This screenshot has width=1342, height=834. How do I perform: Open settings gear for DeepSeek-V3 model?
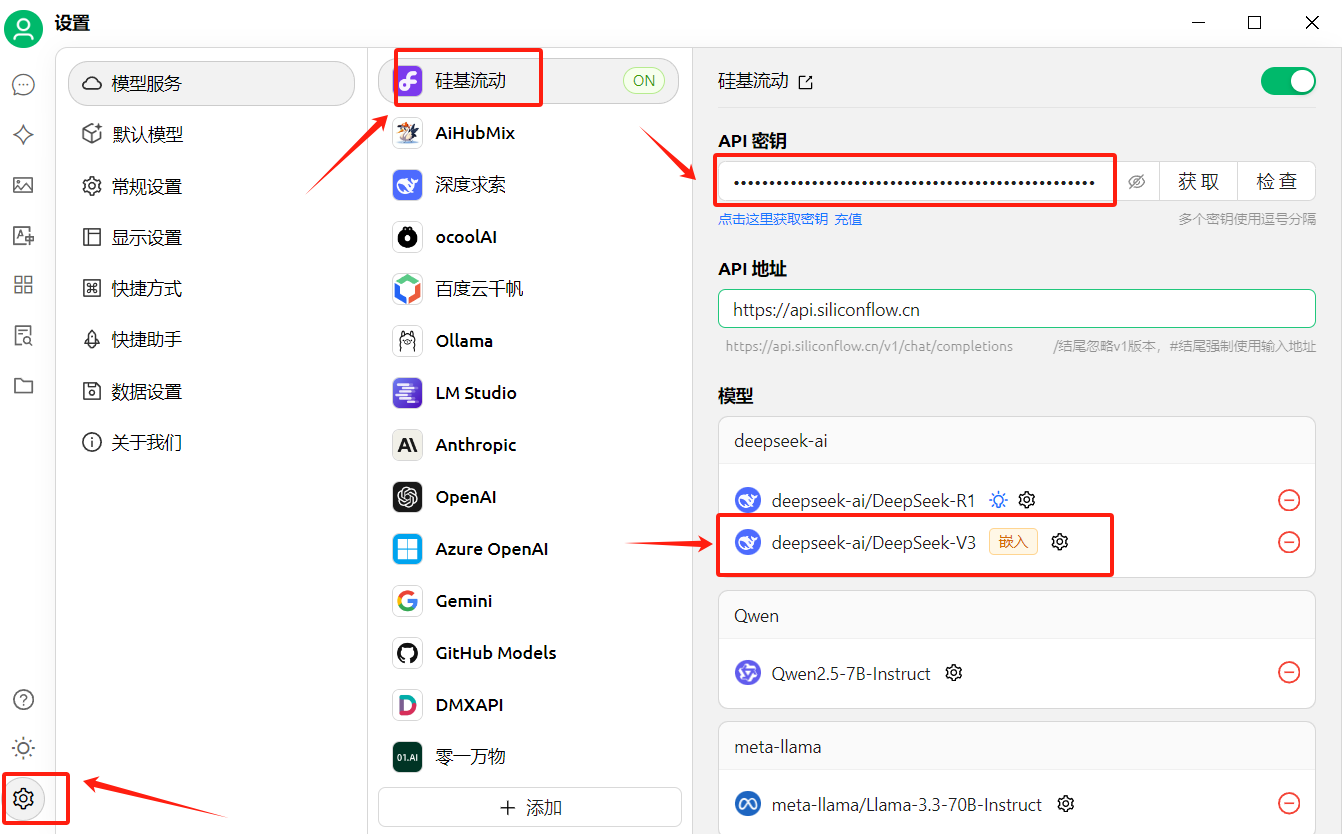tap(1060, 541)
